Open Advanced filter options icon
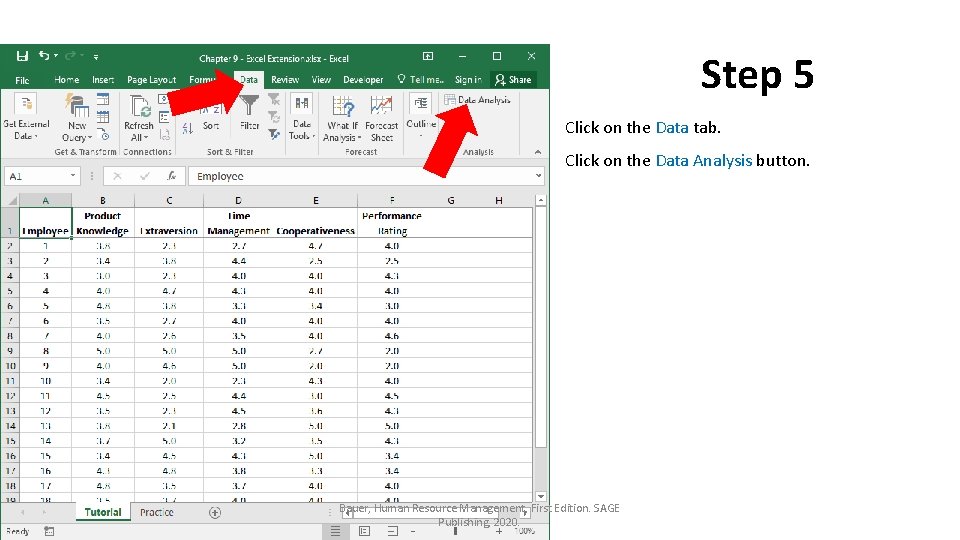Viewport: 960px width, 540px height. tap(274, 134)
